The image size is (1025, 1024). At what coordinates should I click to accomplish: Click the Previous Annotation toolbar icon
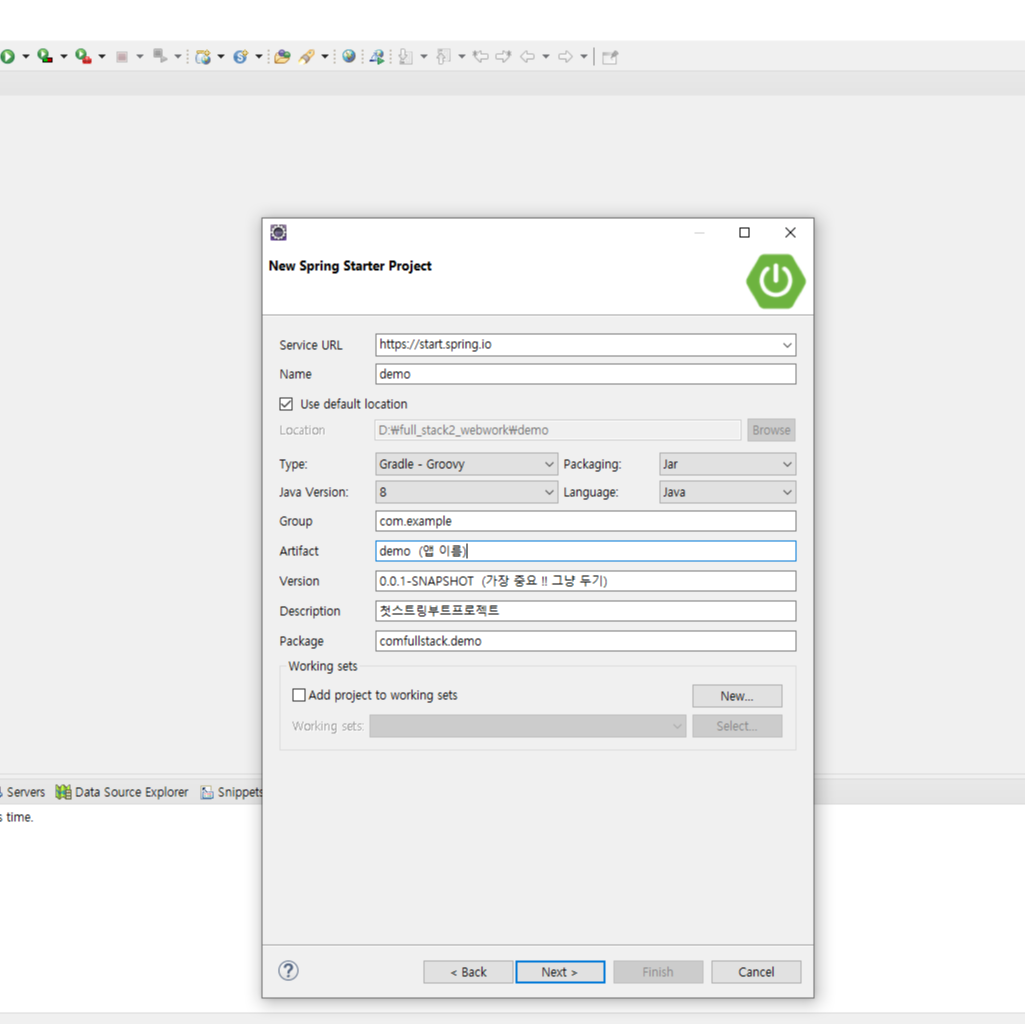(444, 57)
